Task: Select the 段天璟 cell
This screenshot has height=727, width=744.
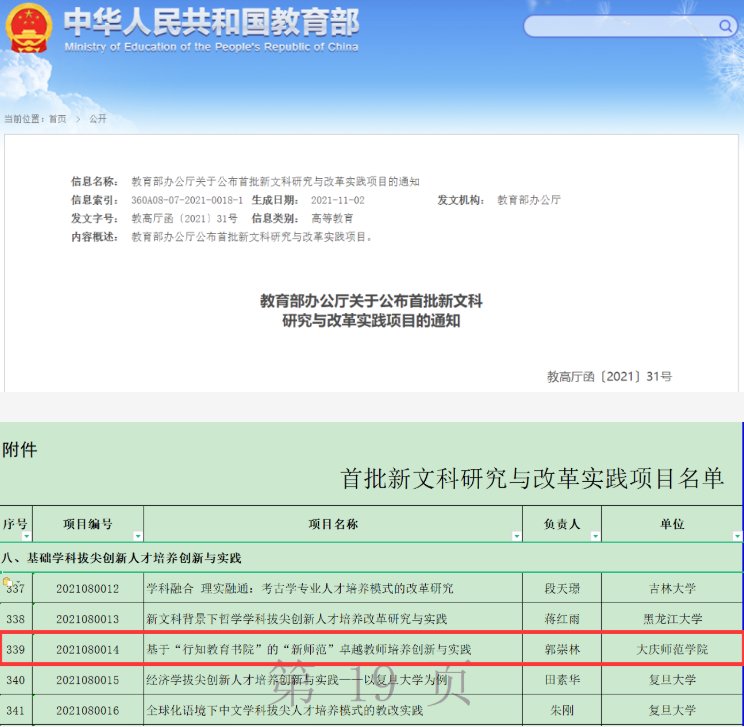Action: click(x=562, y=588)
